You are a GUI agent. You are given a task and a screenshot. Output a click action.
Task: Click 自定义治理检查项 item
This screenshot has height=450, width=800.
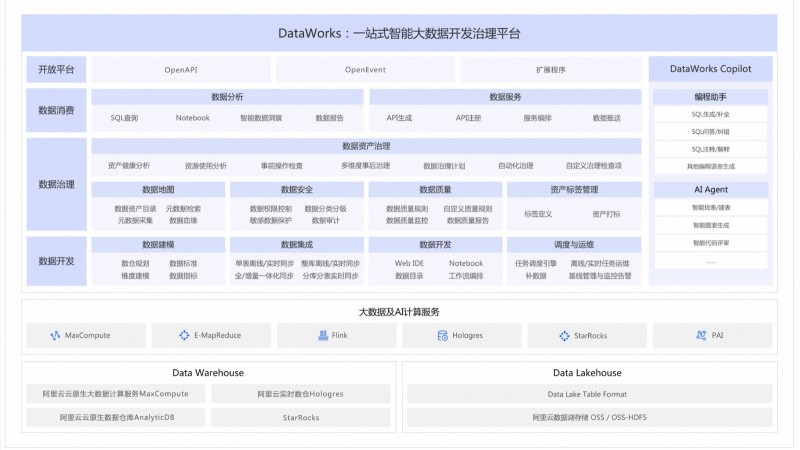[594, 166]
